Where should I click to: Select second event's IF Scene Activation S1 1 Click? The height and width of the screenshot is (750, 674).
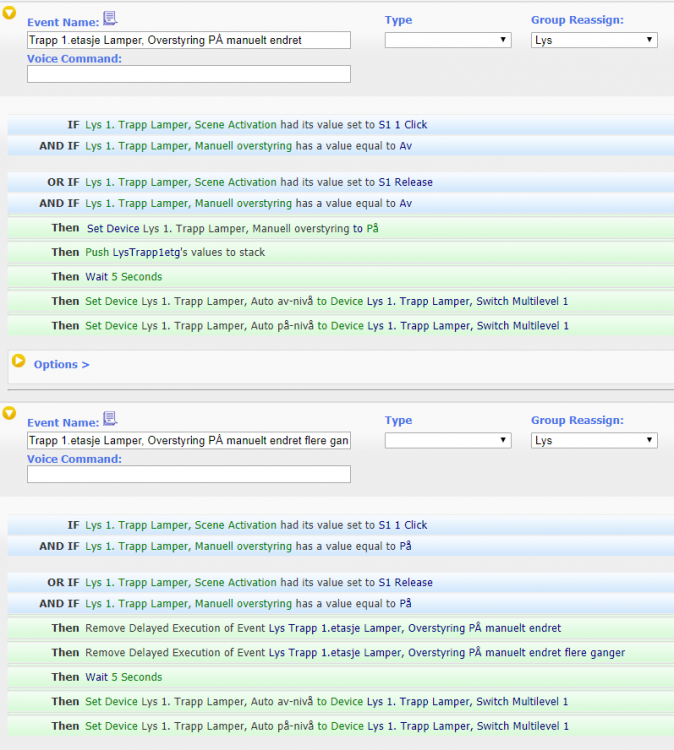tap(341, 525)
